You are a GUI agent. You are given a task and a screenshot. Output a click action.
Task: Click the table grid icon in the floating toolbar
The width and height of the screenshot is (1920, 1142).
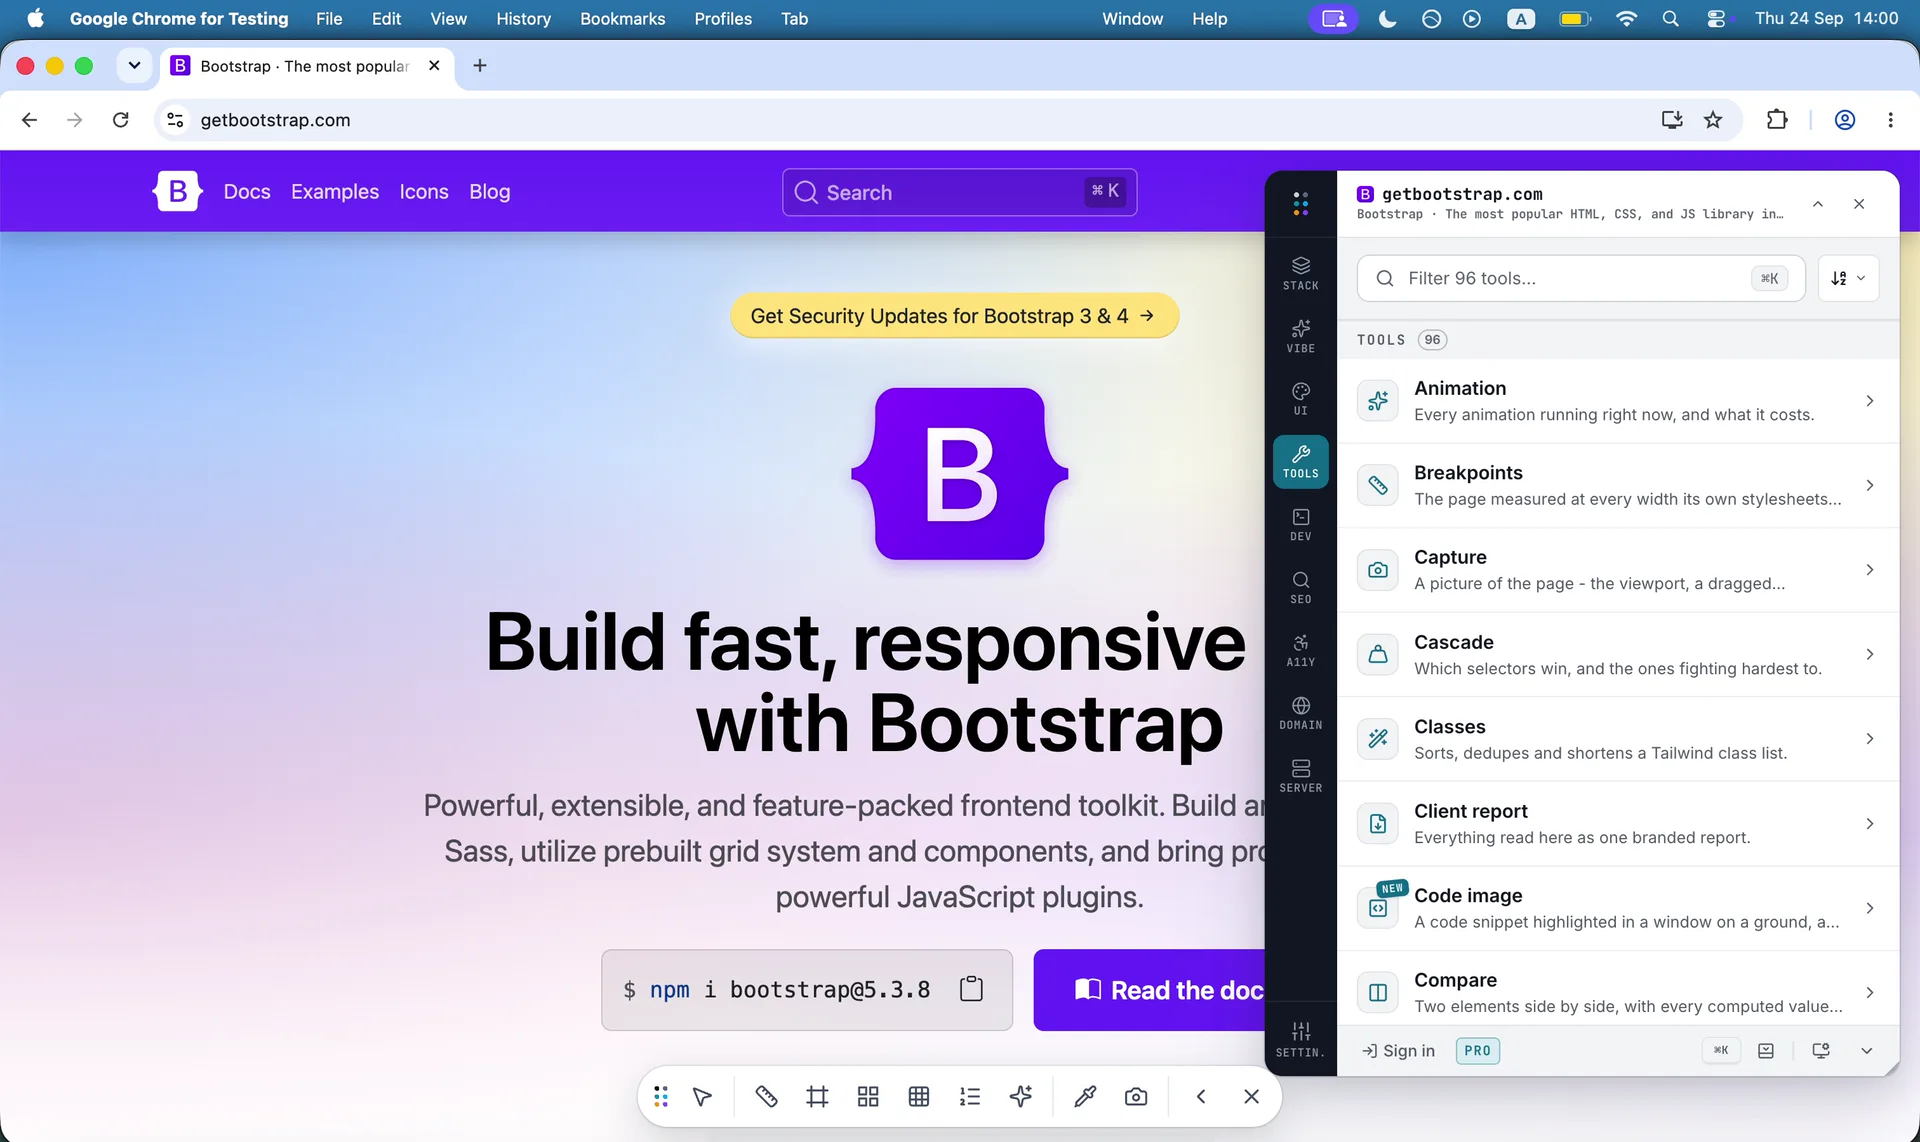click(919, 1097)
